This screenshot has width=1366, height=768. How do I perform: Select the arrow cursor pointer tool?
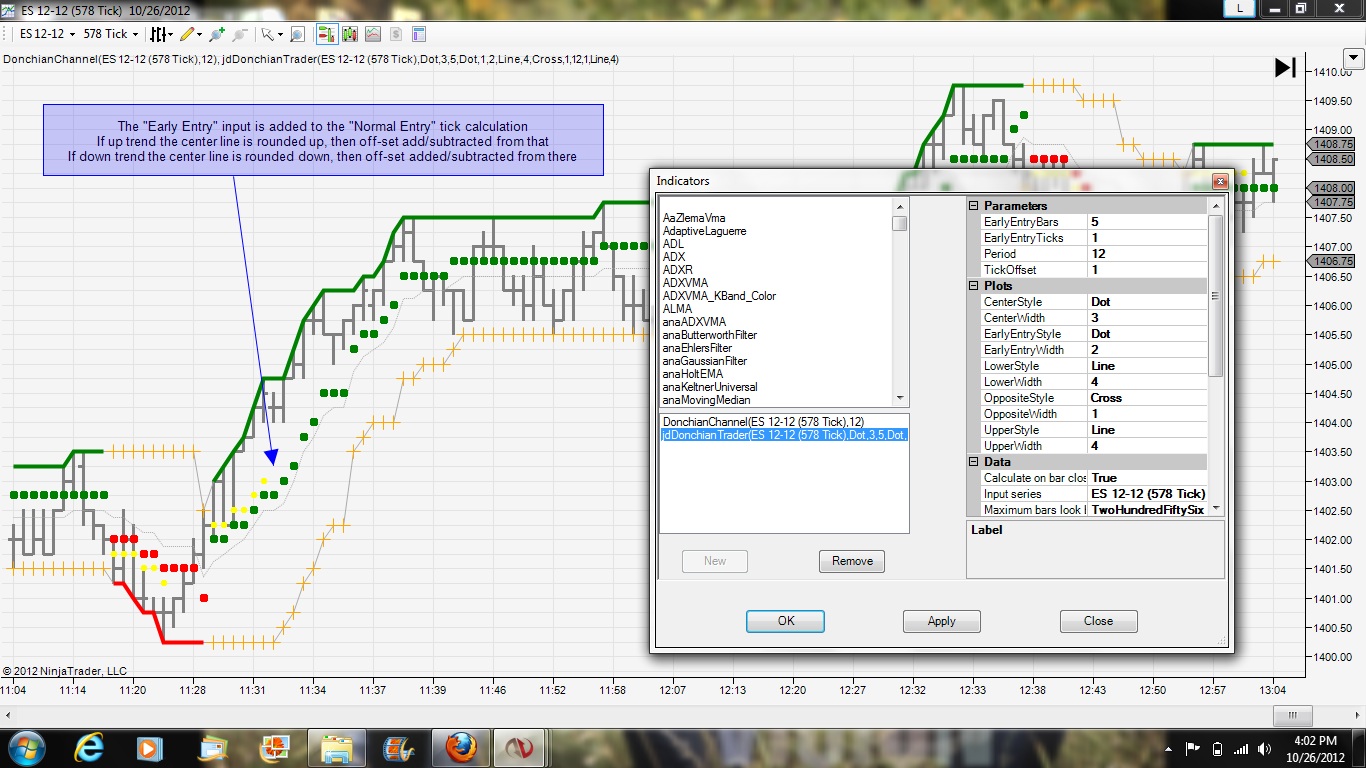(x=267, y=34)
